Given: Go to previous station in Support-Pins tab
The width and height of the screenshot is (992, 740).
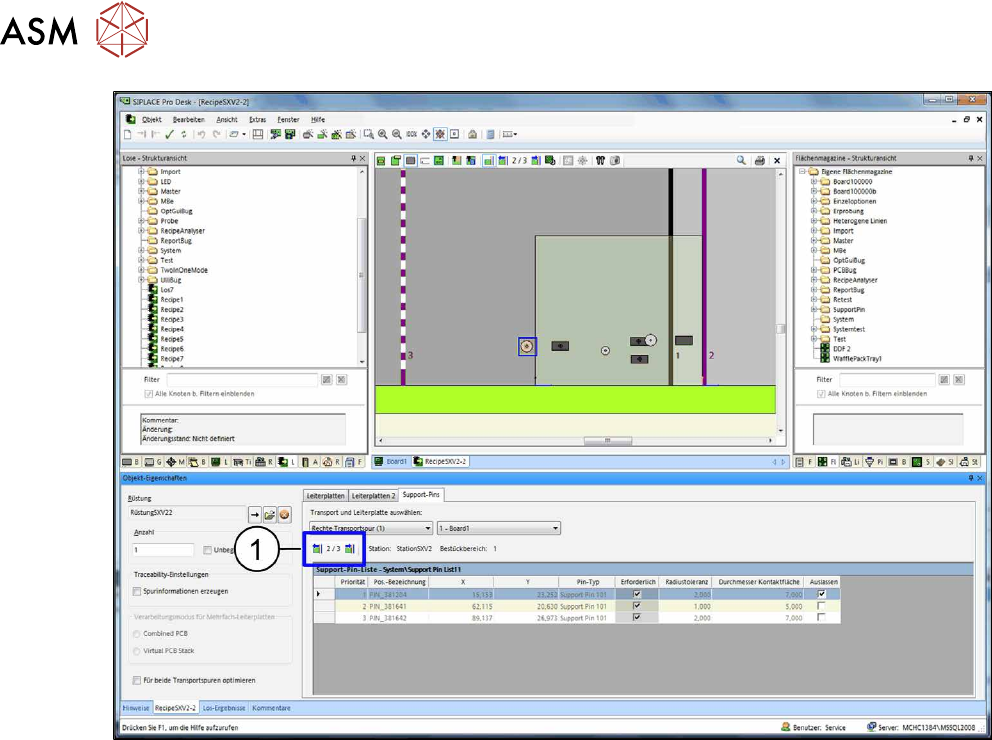Looking at the screenshot, I should coord(317,548).
